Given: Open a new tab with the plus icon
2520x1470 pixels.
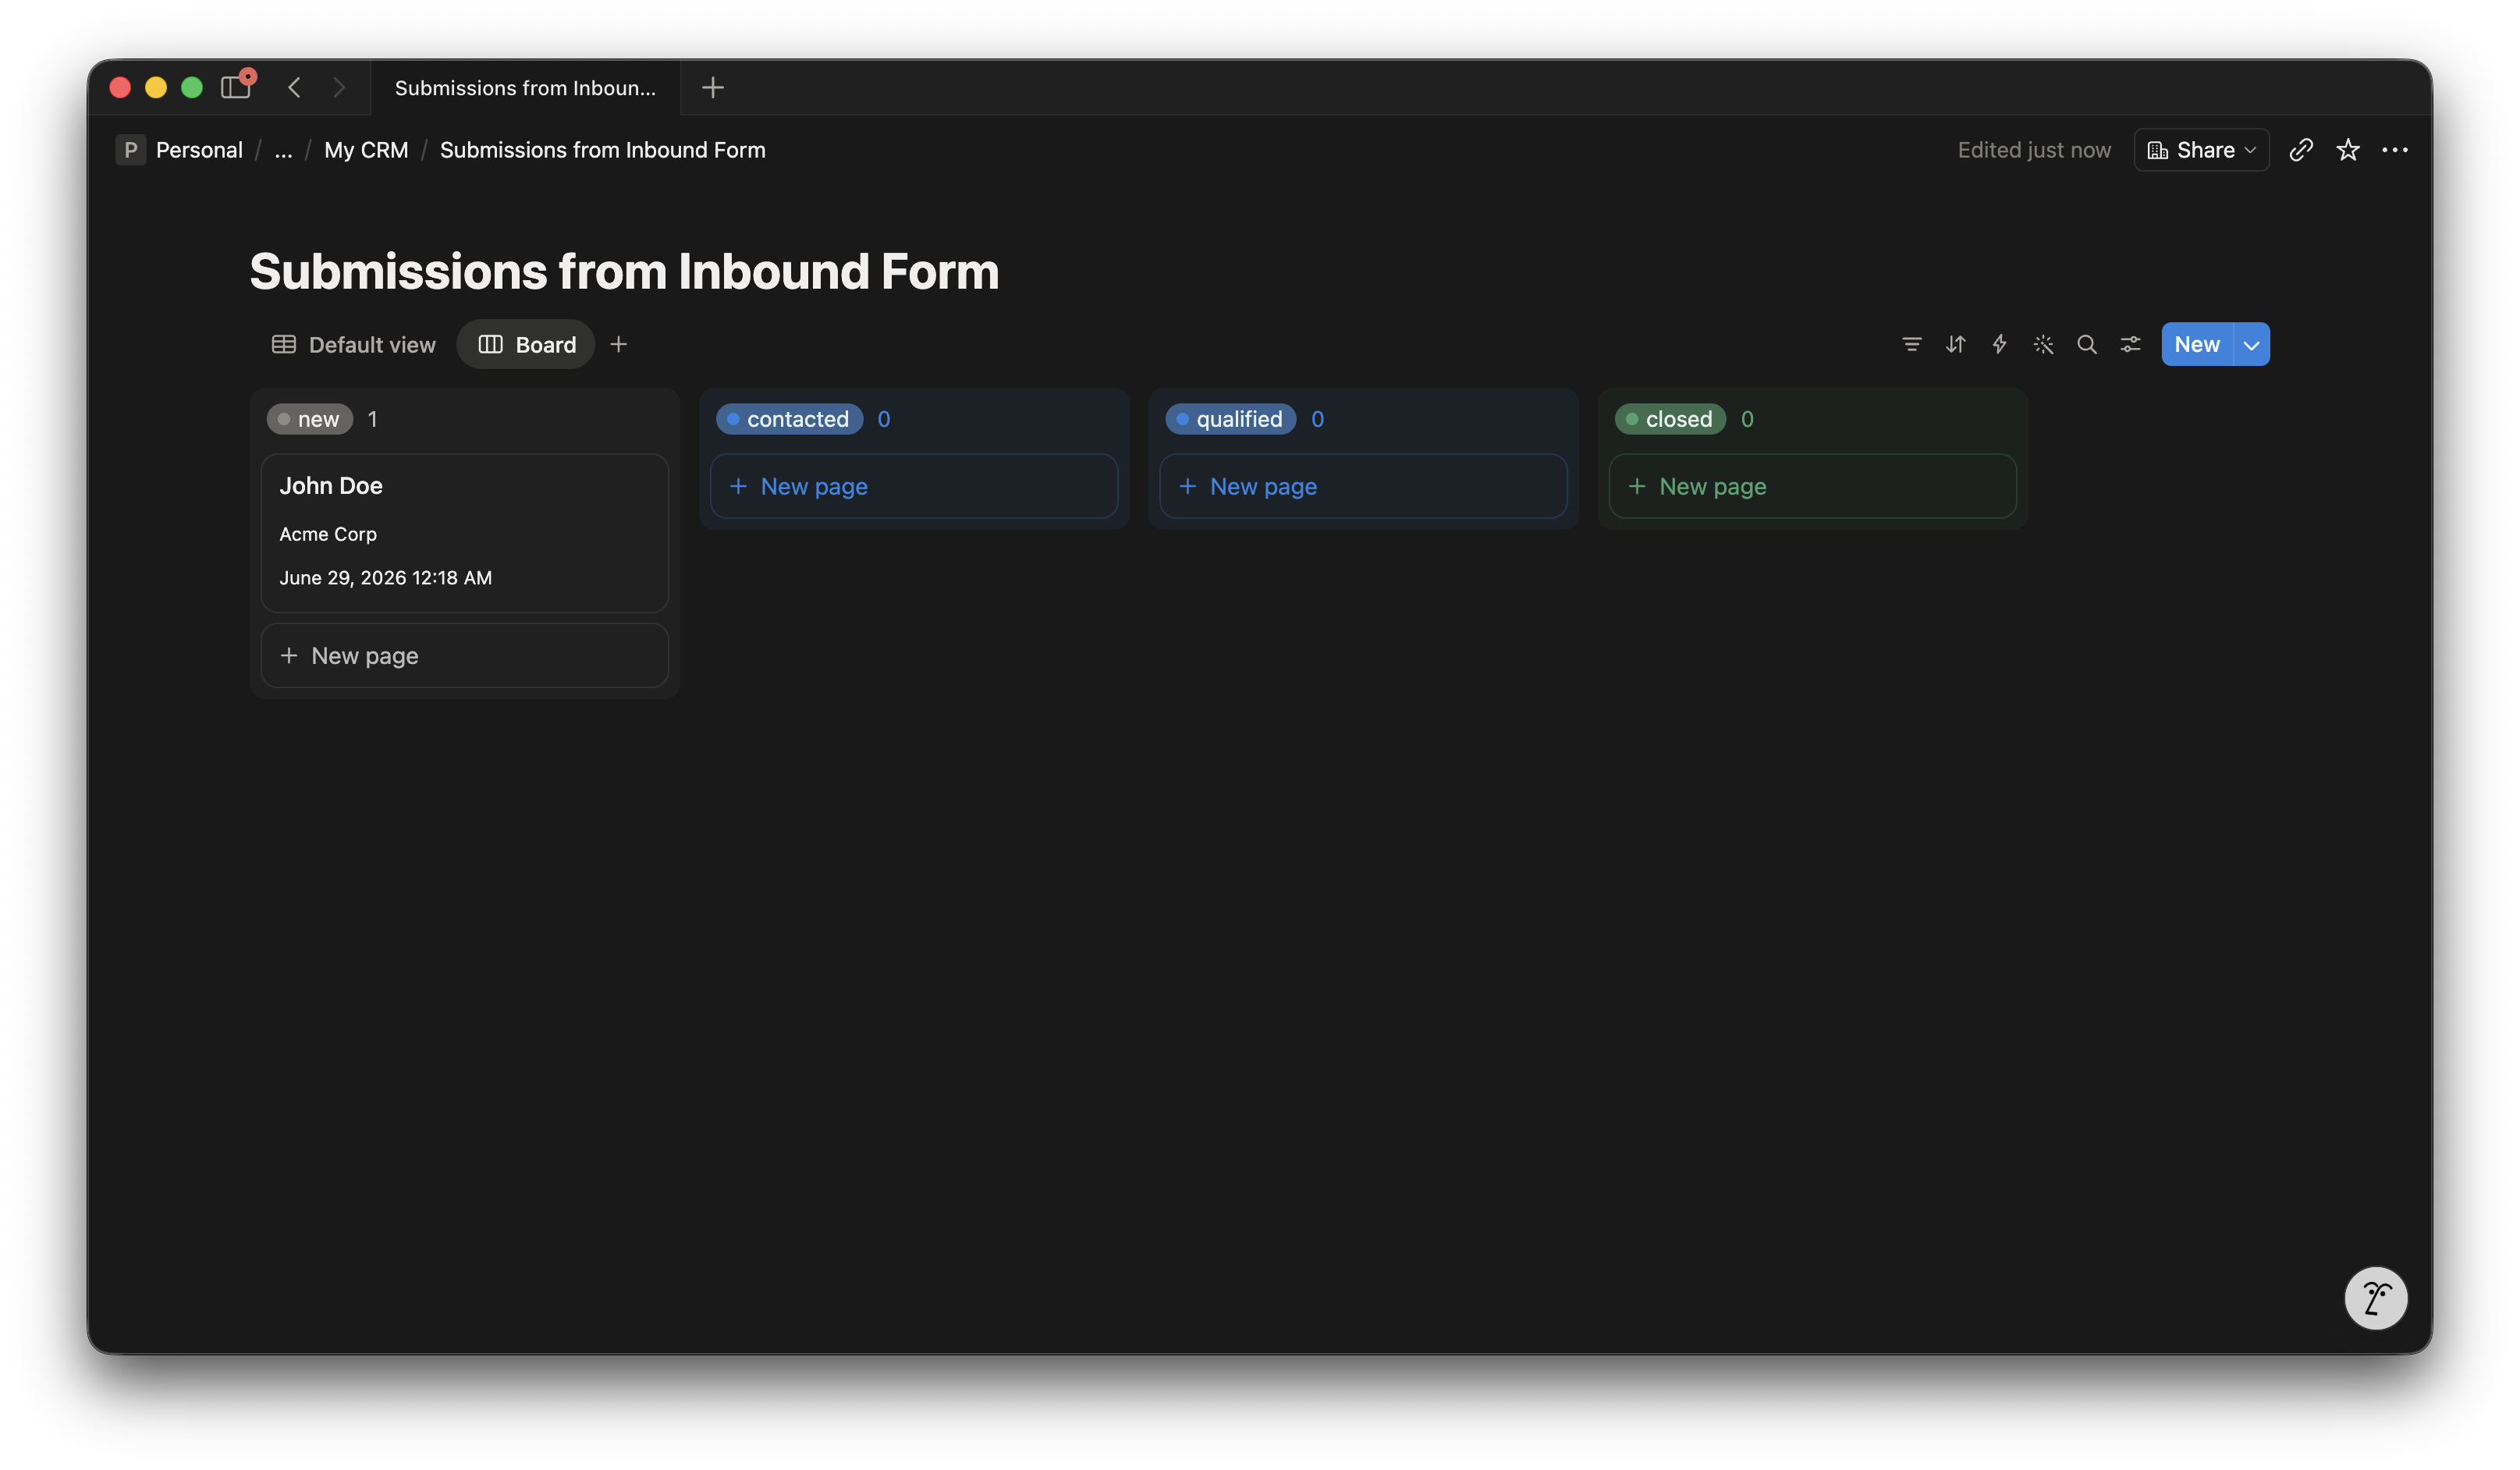Looking at the screenshot, I should coord(713,87).
